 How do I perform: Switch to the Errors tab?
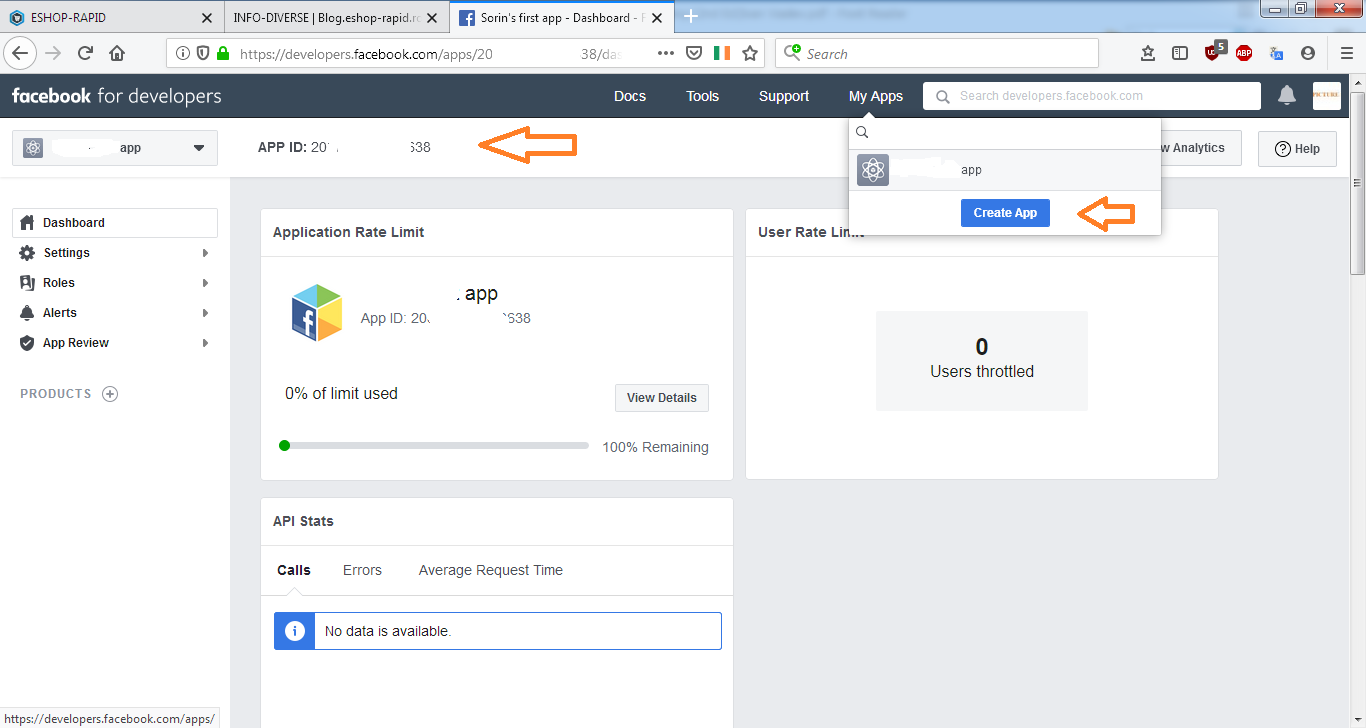tap(362, 570)
